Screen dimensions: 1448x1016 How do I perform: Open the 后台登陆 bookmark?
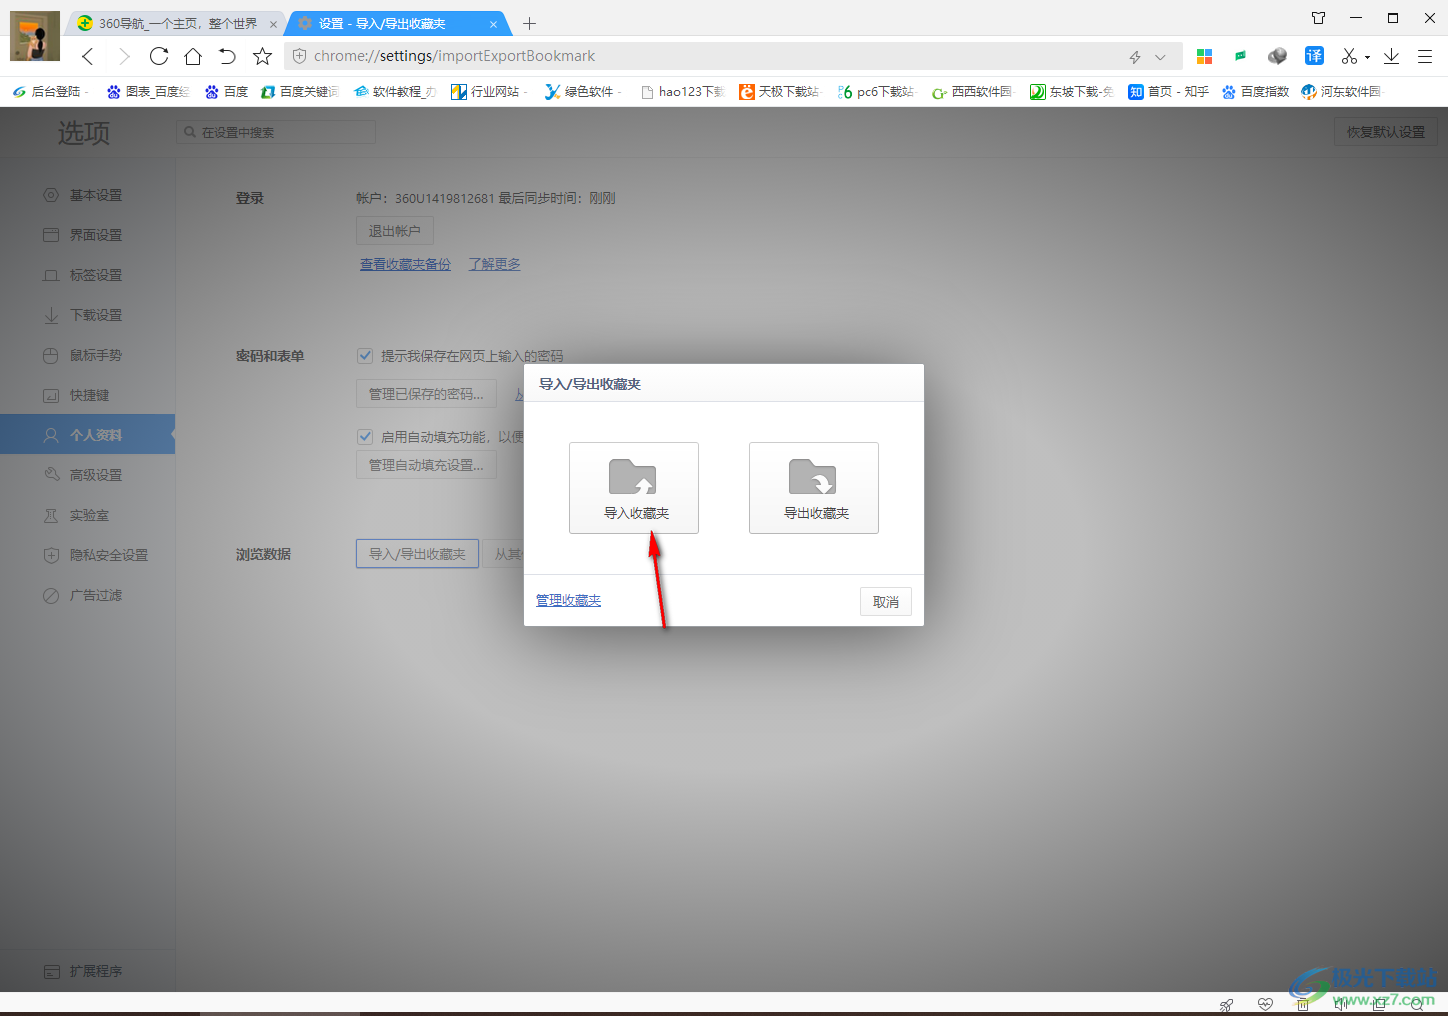coord(49,91)
